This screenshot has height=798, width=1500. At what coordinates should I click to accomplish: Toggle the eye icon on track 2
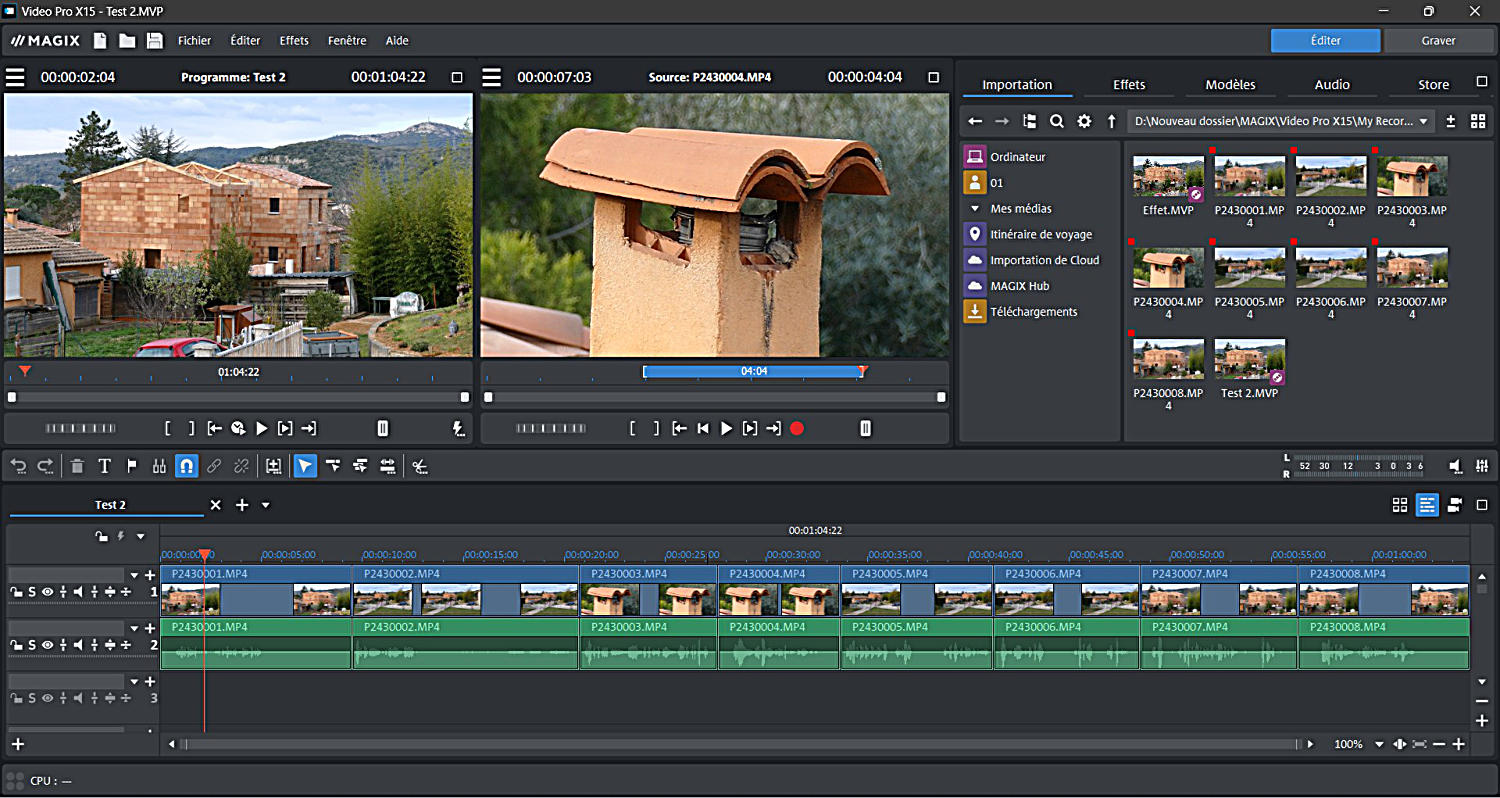click(x=46, y=645)
